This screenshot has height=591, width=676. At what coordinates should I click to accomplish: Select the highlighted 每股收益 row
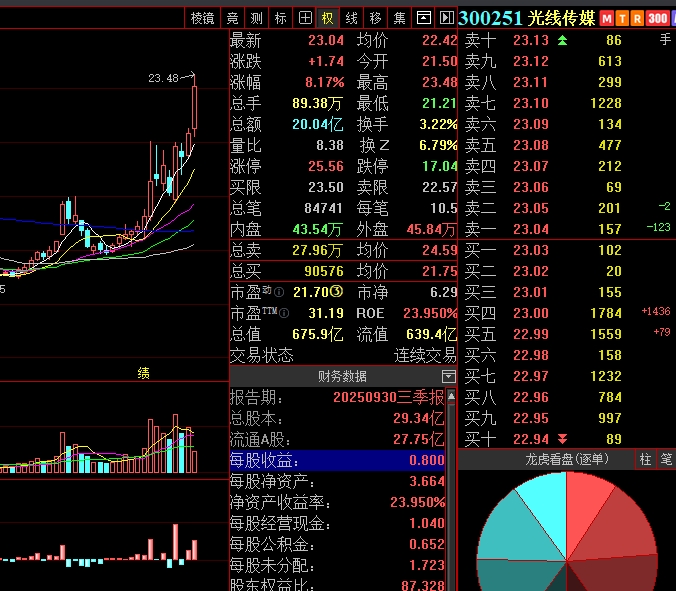click(x=338, y=460)
